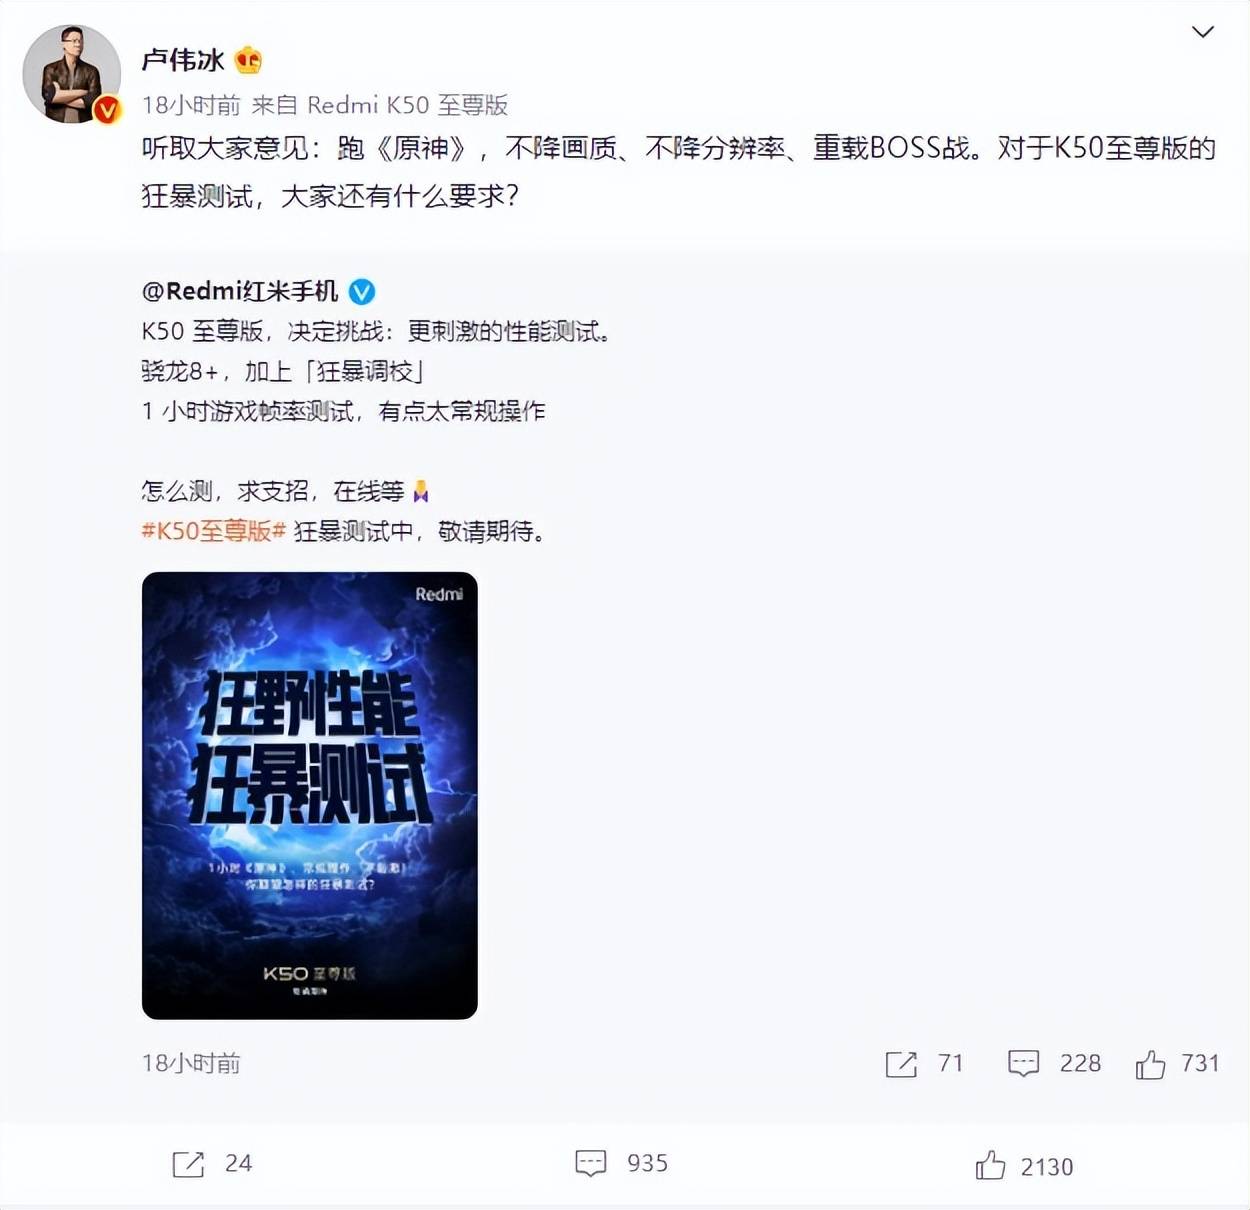Click comment icon with 228 on quoted post
The image size is (1250, 1210).
point(1023,1064)
